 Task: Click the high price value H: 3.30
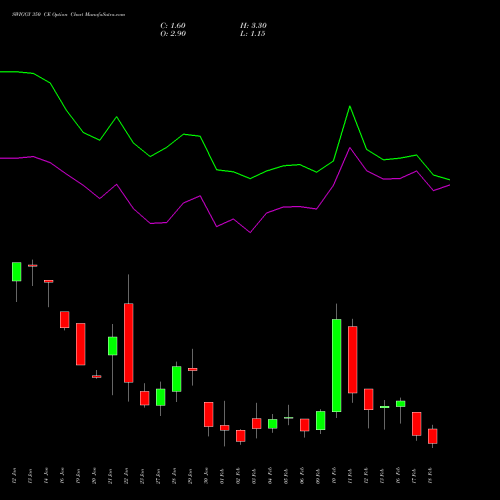tap(253, 26)
